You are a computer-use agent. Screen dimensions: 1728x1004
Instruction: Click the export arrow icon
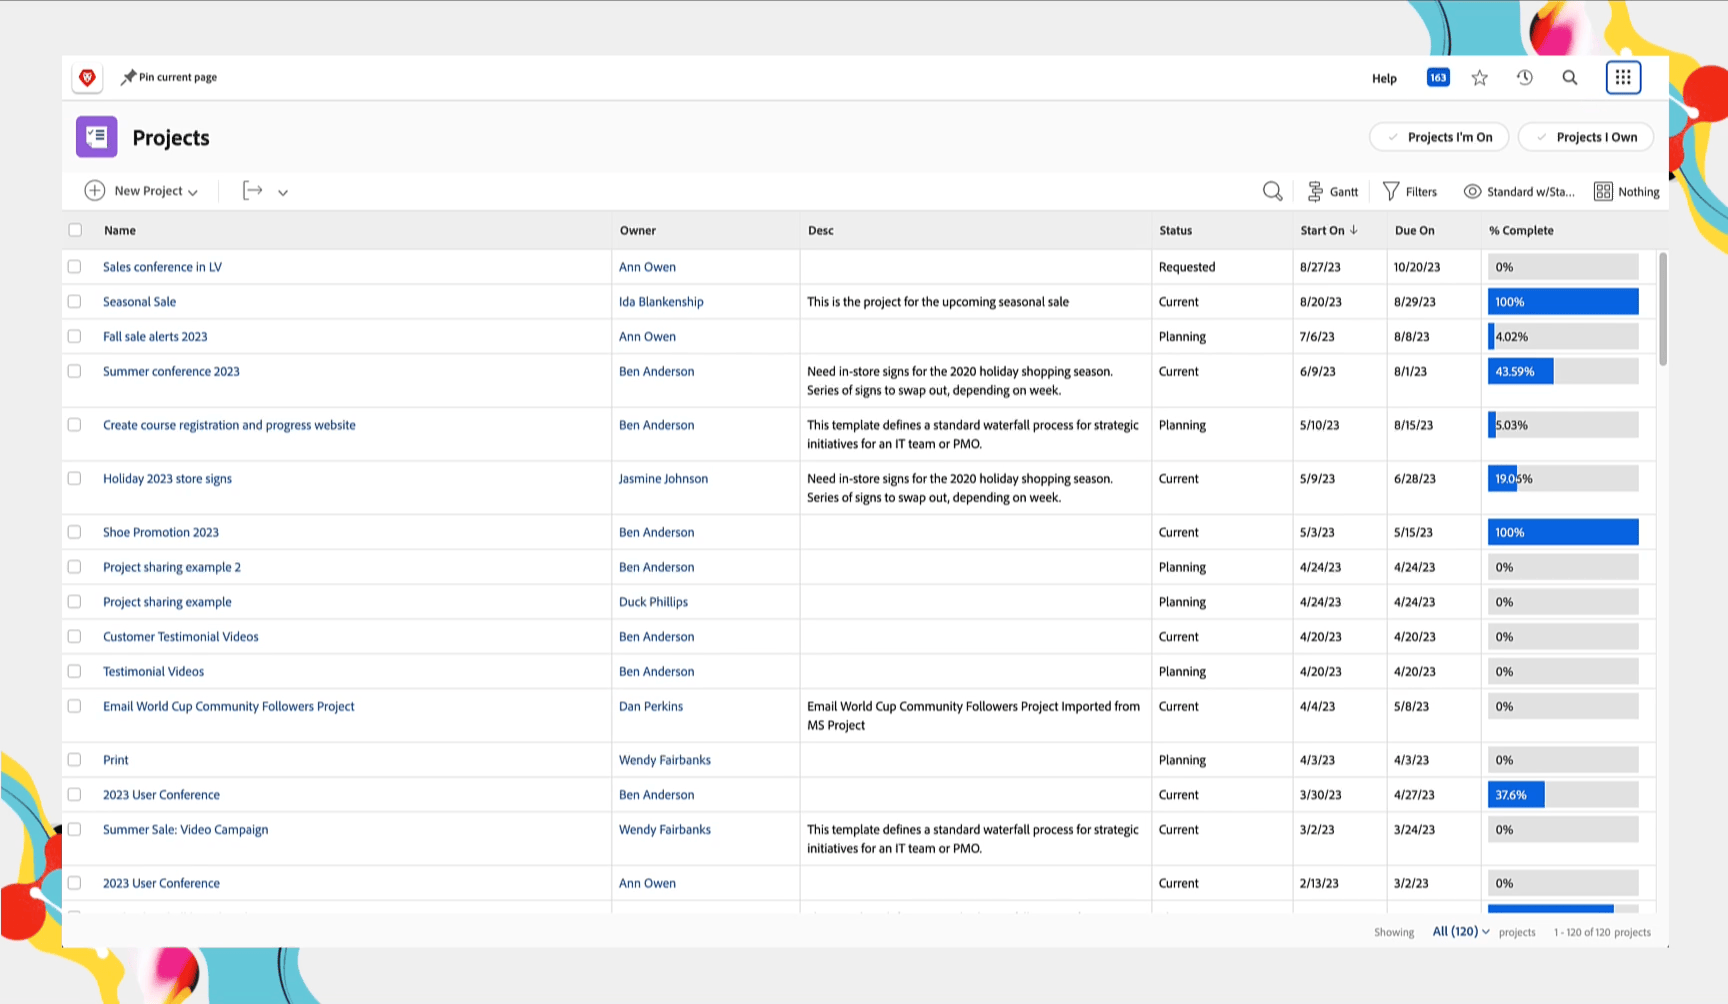pyautogui.click(x=253, y=191)
